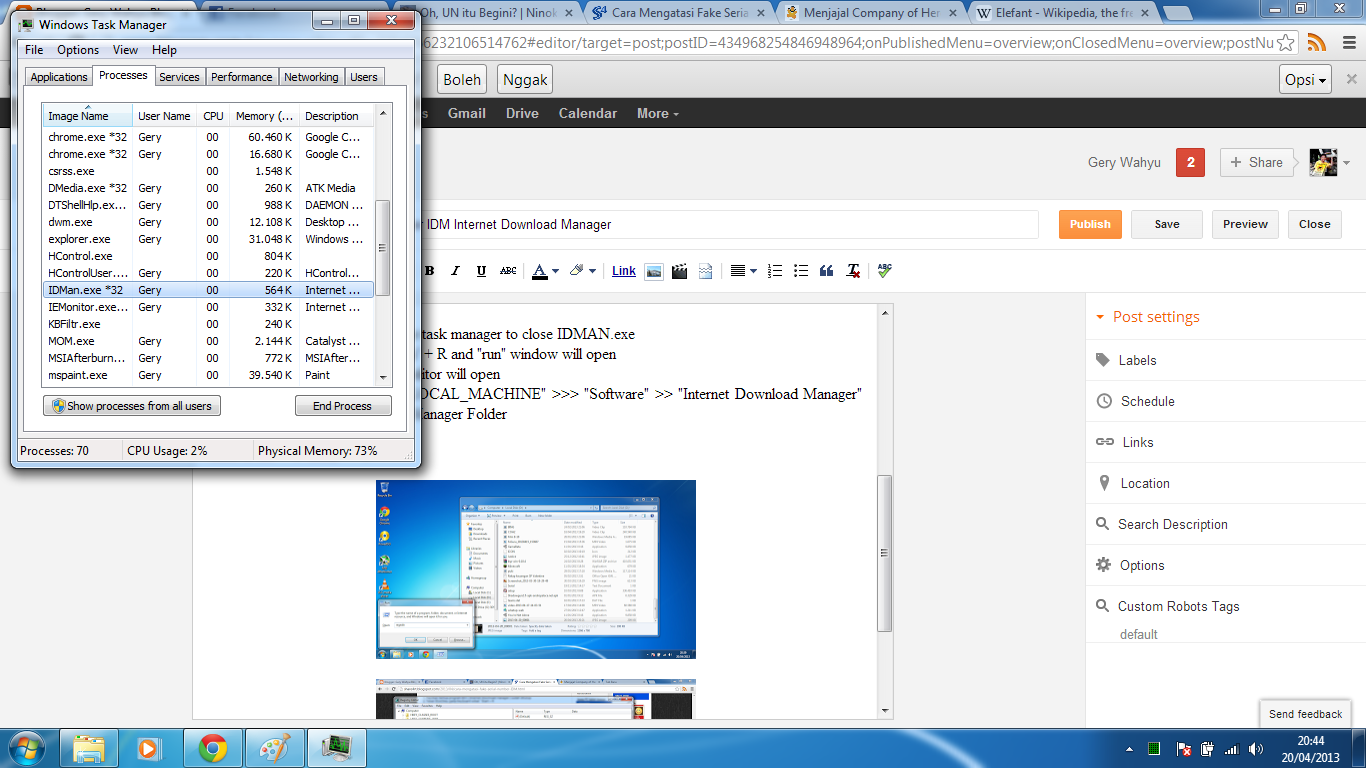The image size is (1366, 768).
Task: View the 2 Google+ notifications
Action: tap(1190, 162)
